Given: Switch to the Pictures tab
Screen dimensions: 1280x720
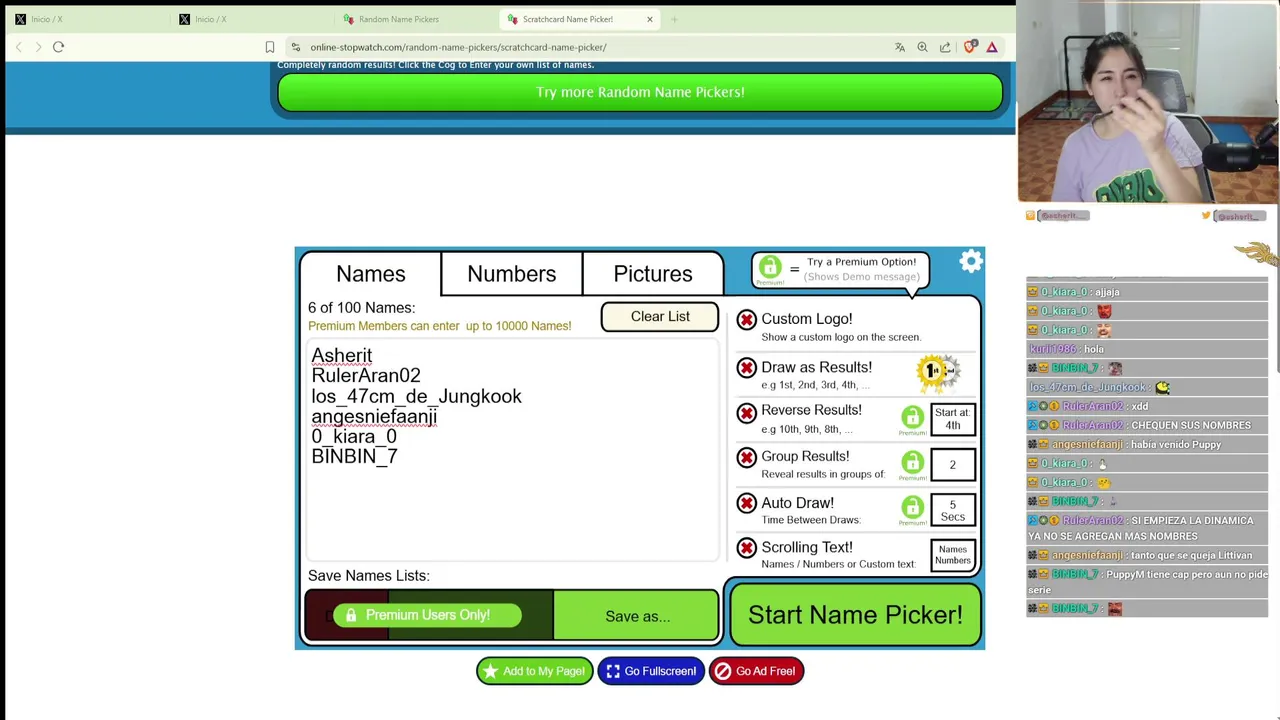Looking at the screenshot, I should pyautogui.click(x=653, y=274).
